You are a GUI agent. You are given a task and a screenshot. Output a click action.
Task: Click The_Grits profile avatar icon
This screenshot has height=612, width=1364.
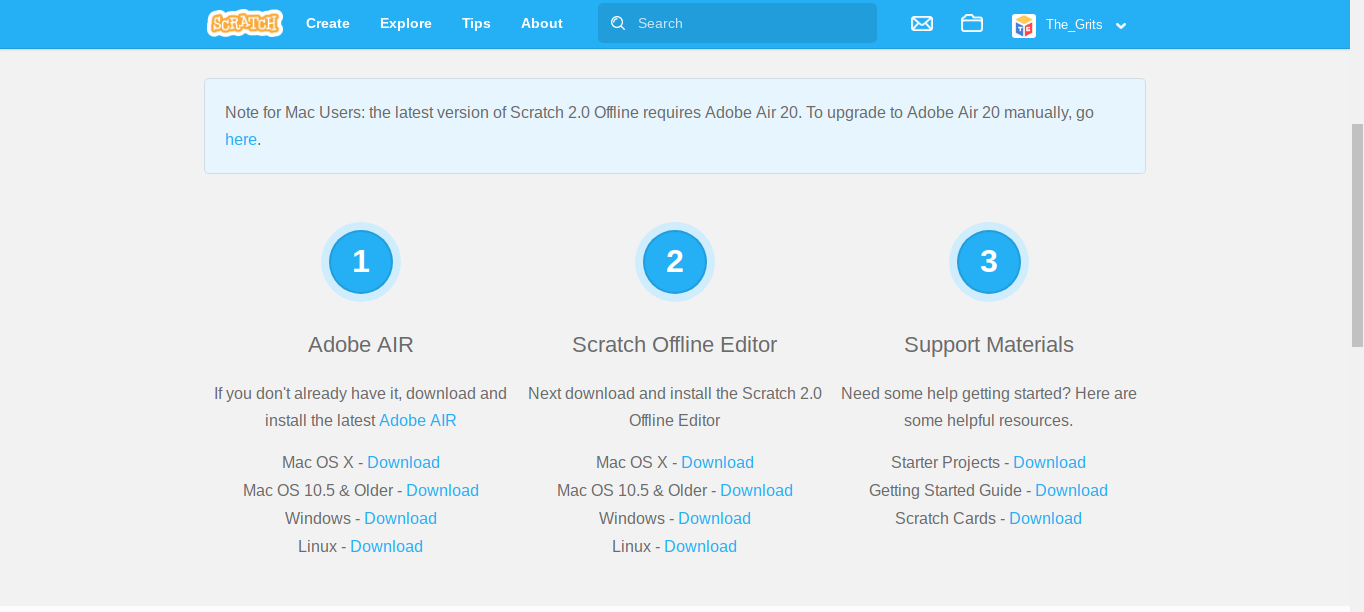tap(1023, 26)
